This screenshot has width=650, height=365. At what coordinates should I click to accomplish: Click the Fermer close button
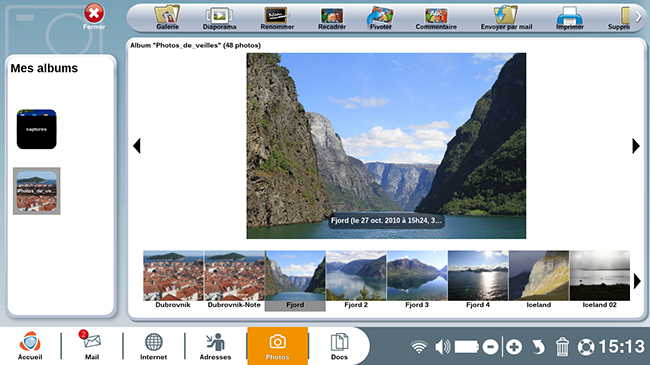[94, 17]
